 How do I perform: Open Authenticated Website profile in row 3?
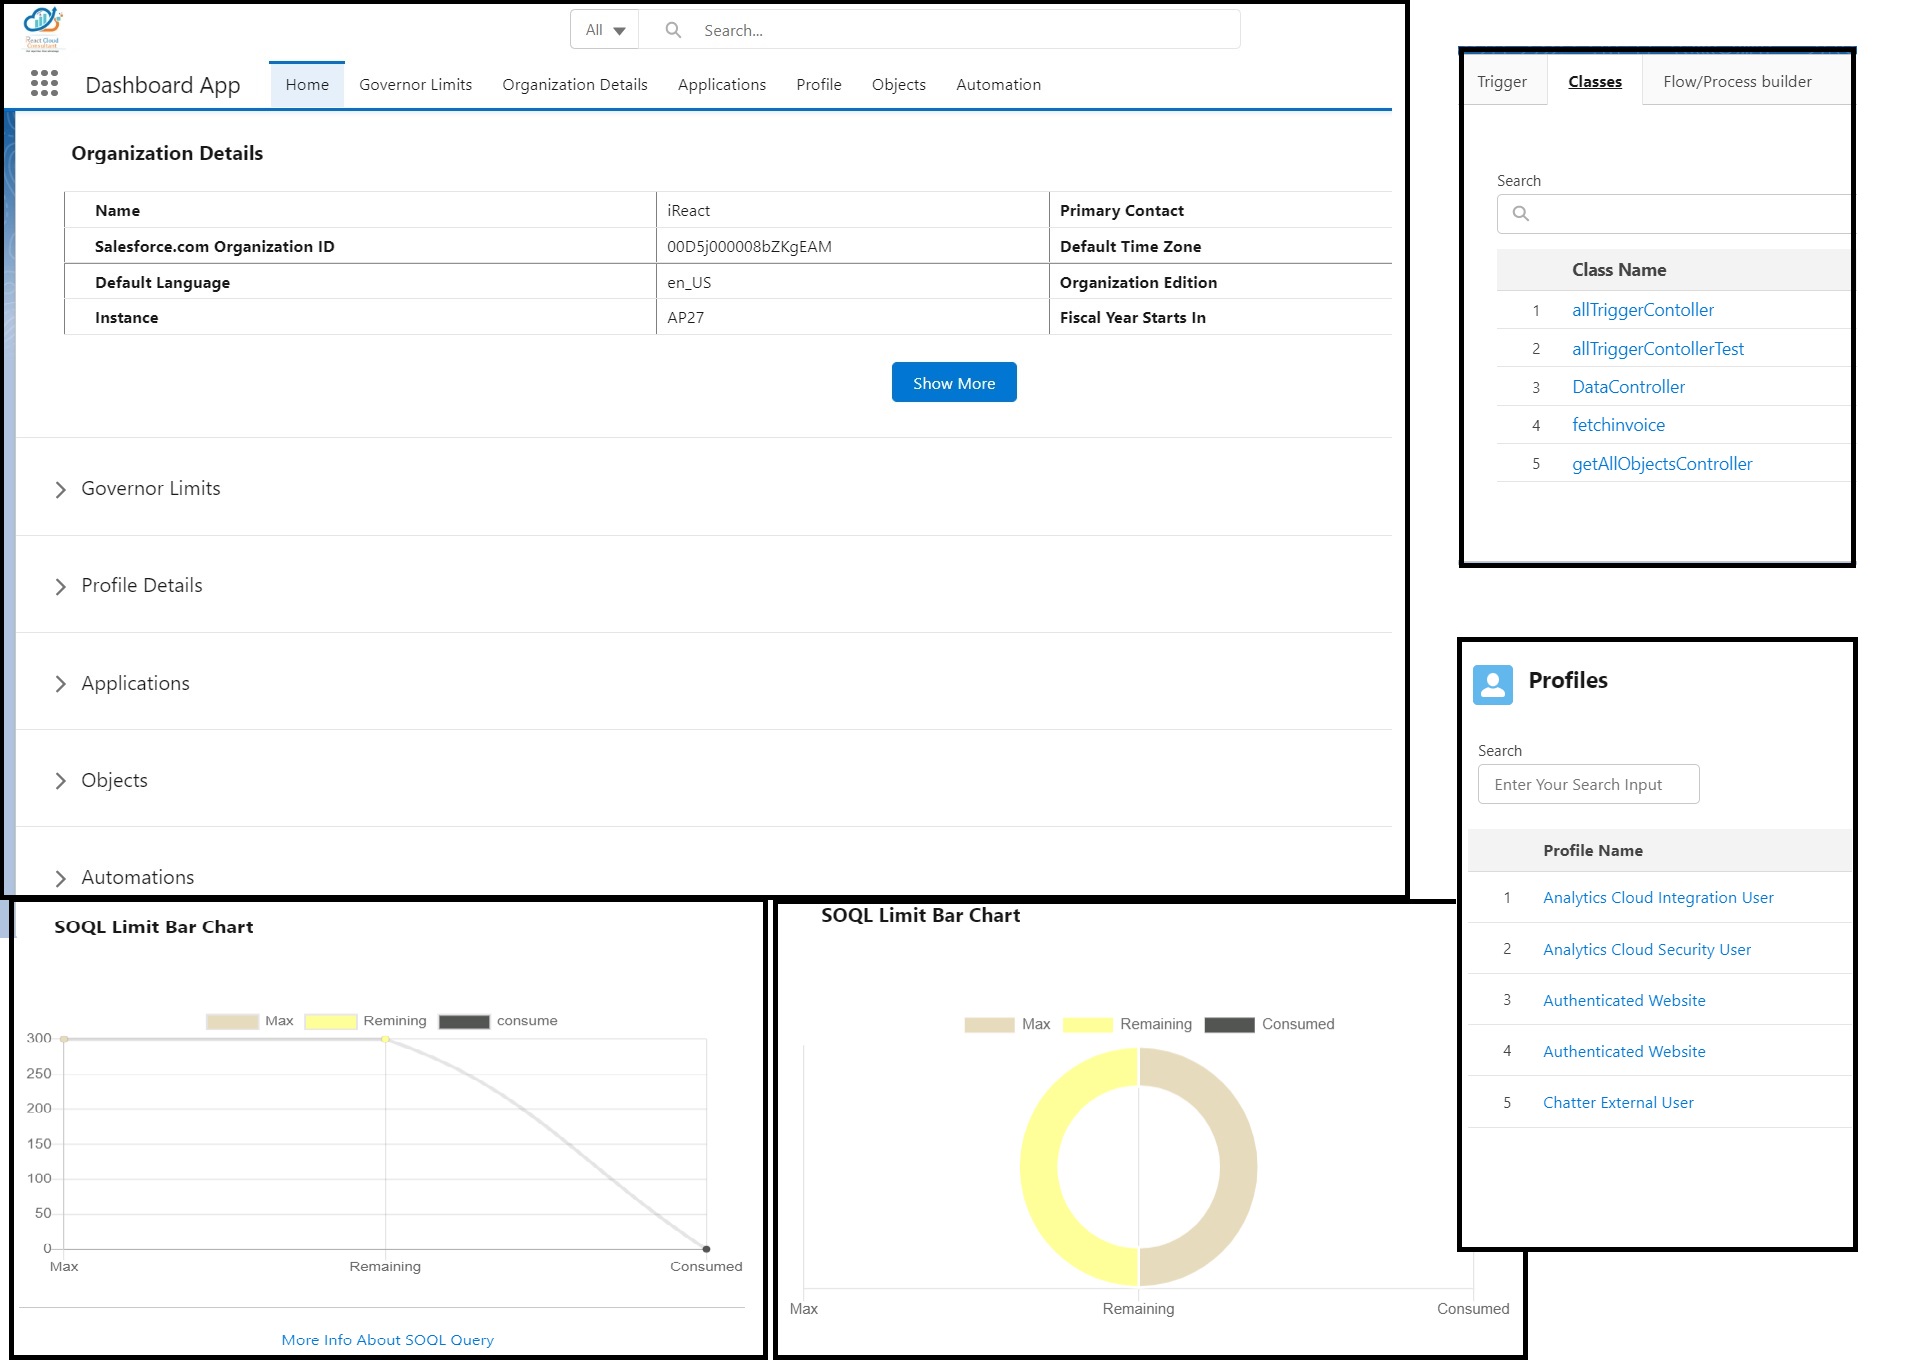pos(1624,1001)
